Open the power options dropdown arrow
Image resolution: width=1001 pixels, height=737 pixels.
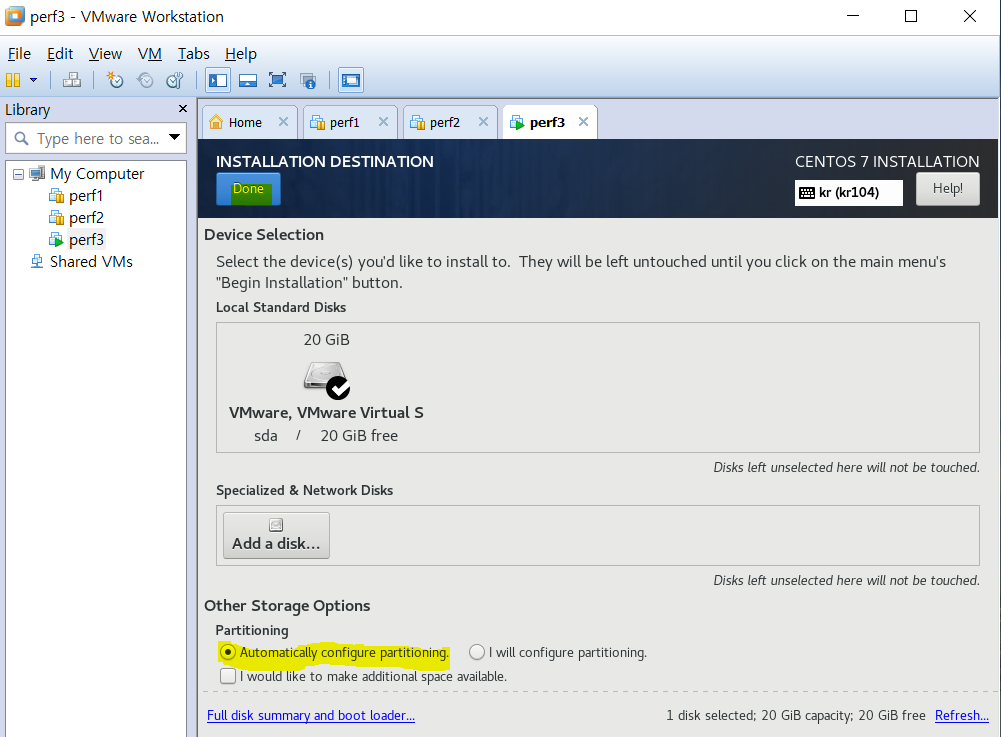coord(33,80)
